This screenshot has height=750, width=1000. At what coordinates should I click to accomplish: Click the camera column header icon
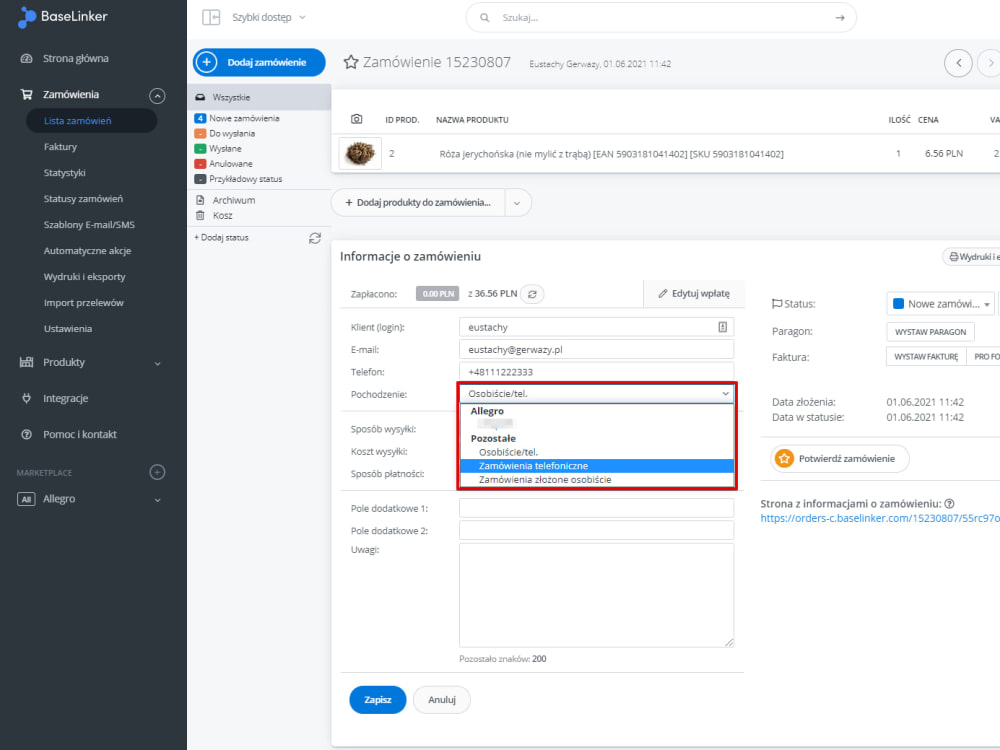click(x=357, y=119)
